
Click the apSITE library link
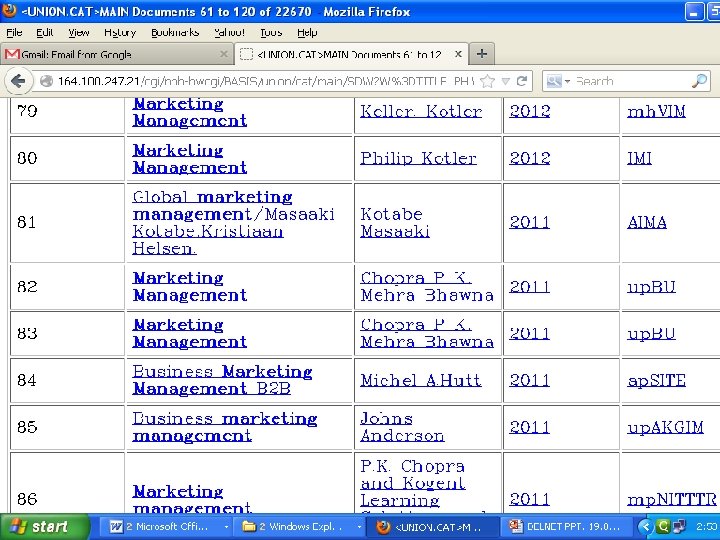(657, 381)
